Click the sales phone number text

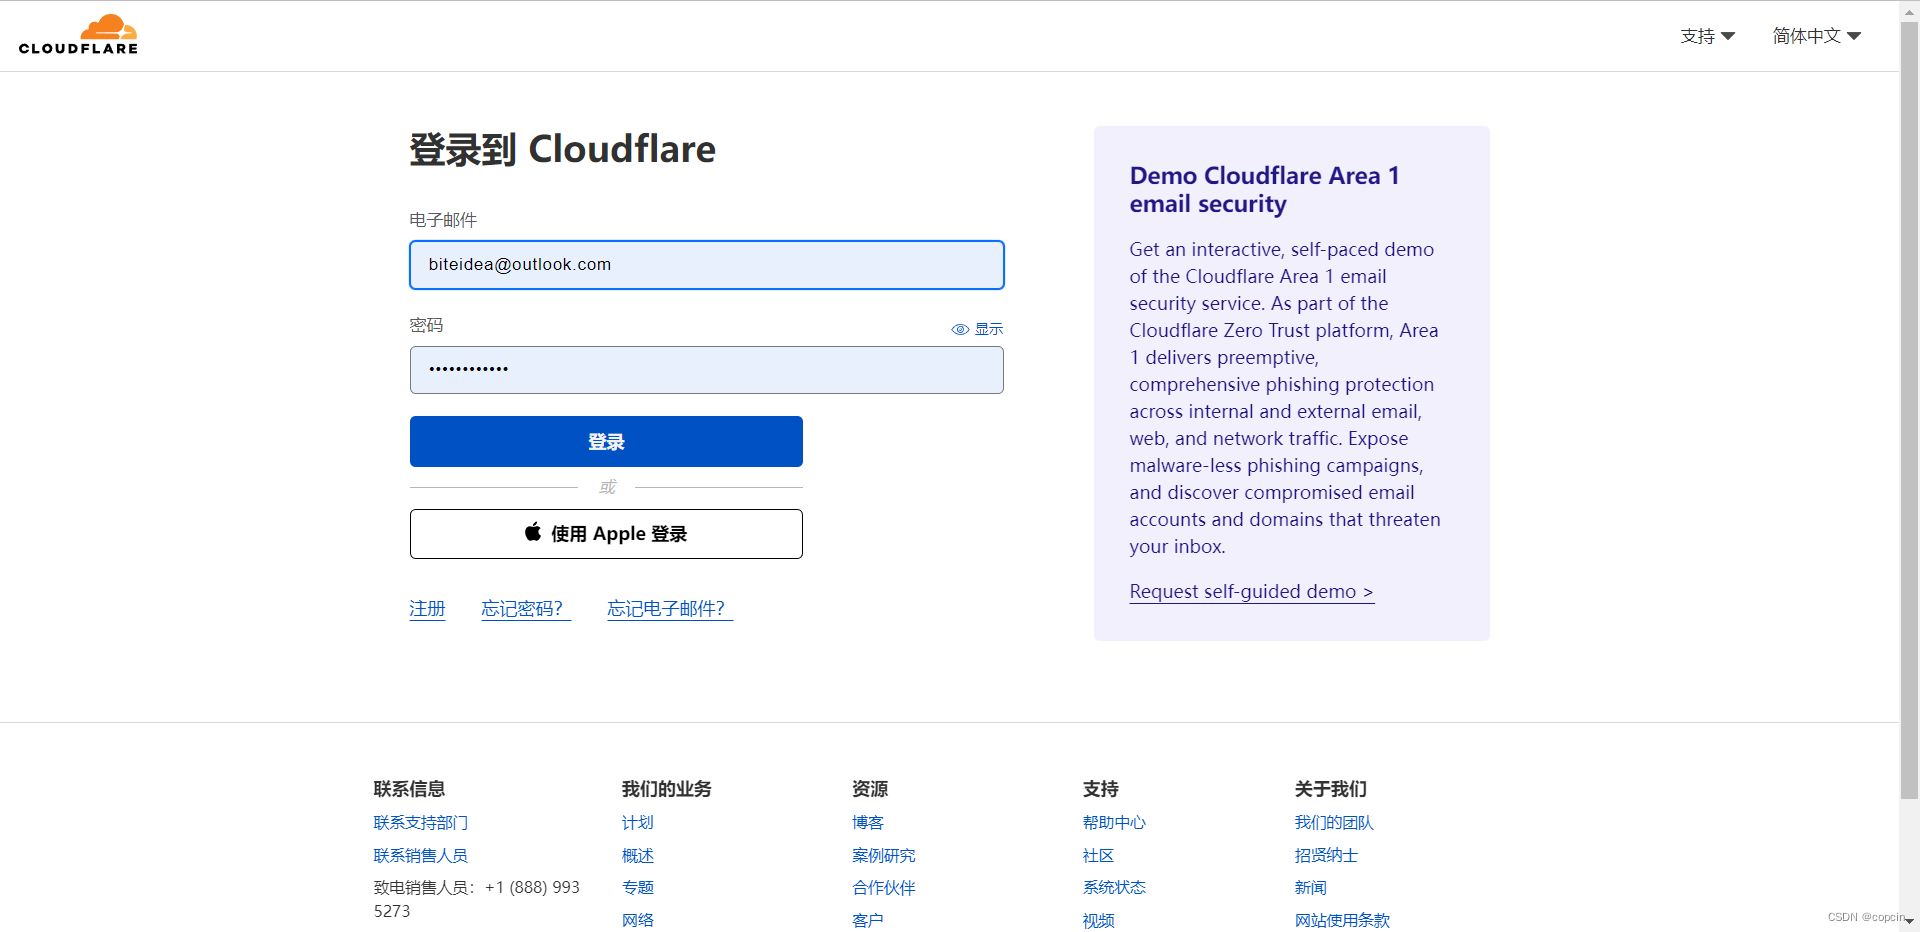click(477, 899)
